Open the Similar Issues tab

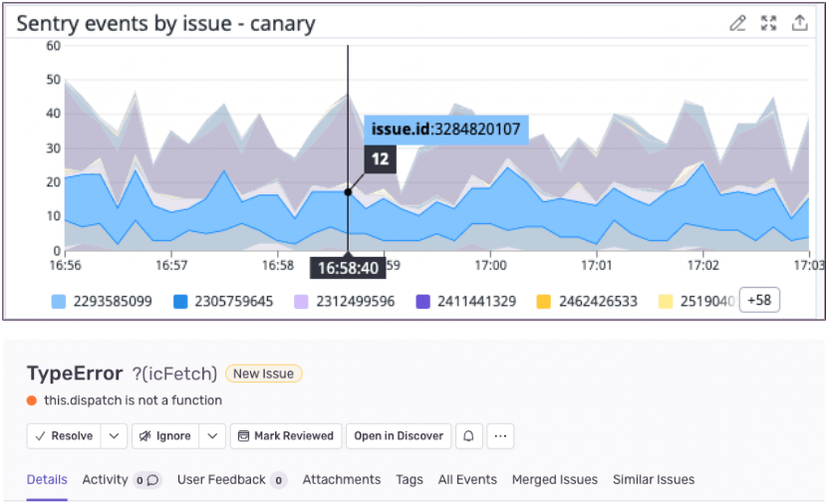653,480
